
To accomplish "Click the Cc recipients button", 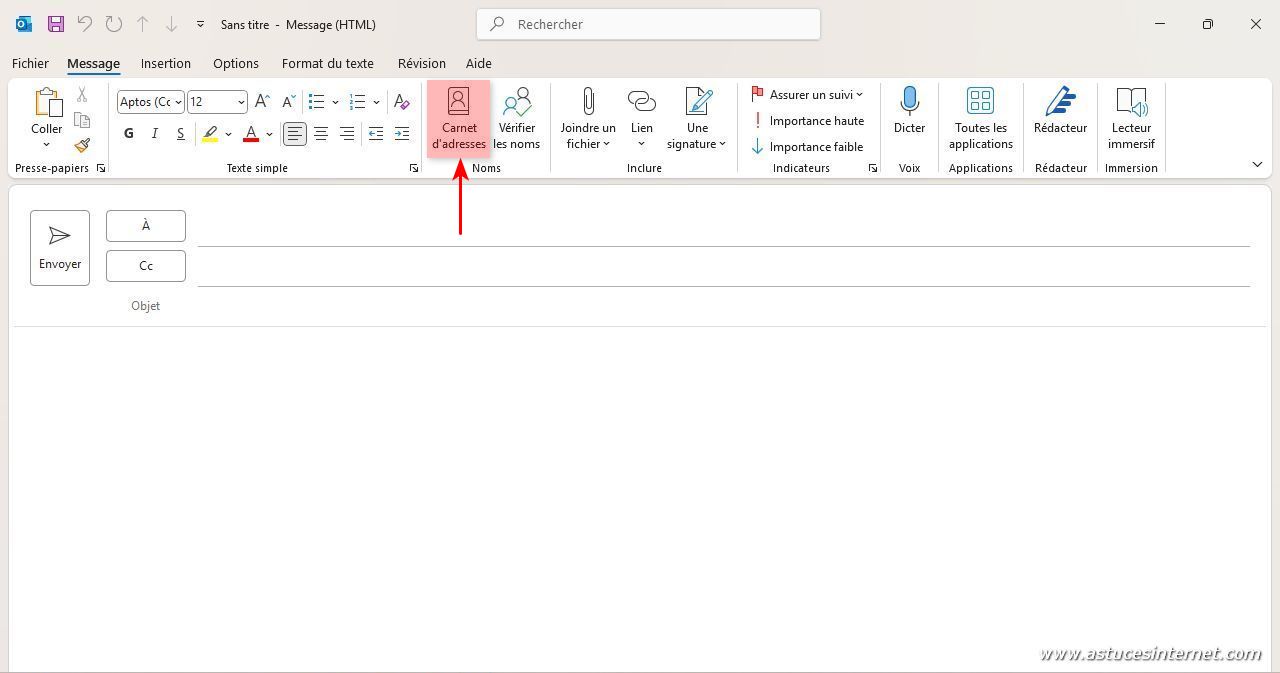I will pos(146,266).
